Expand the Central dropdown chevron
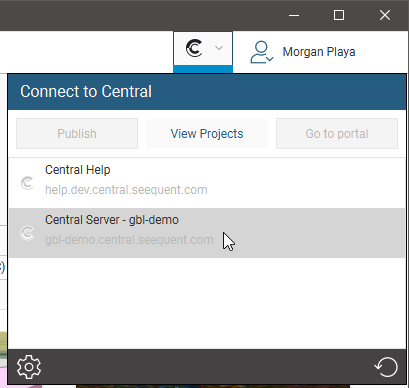The width and height of the screenshot is (409, 388). point(219,48)
